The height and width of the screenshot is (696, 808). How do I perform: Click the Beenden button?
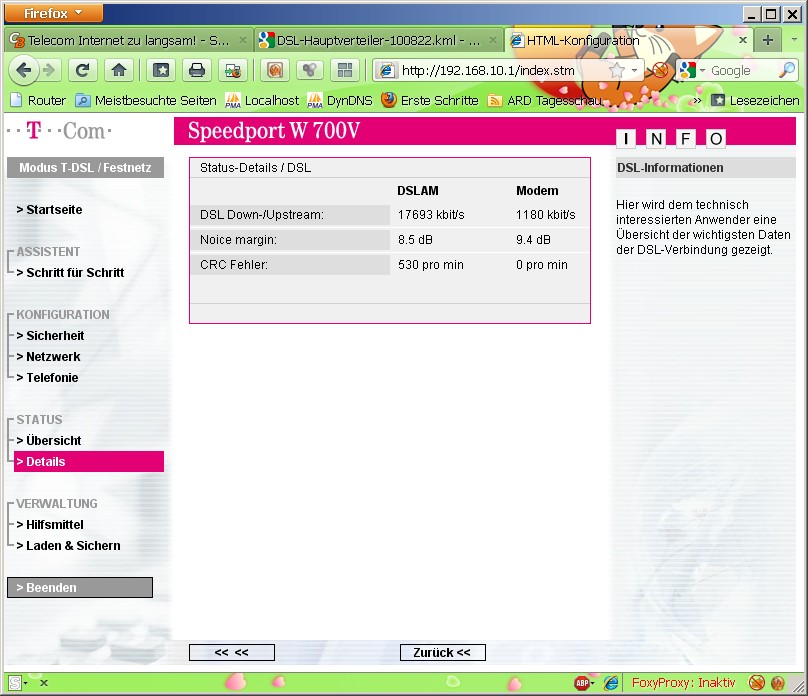tap(80, 588)
